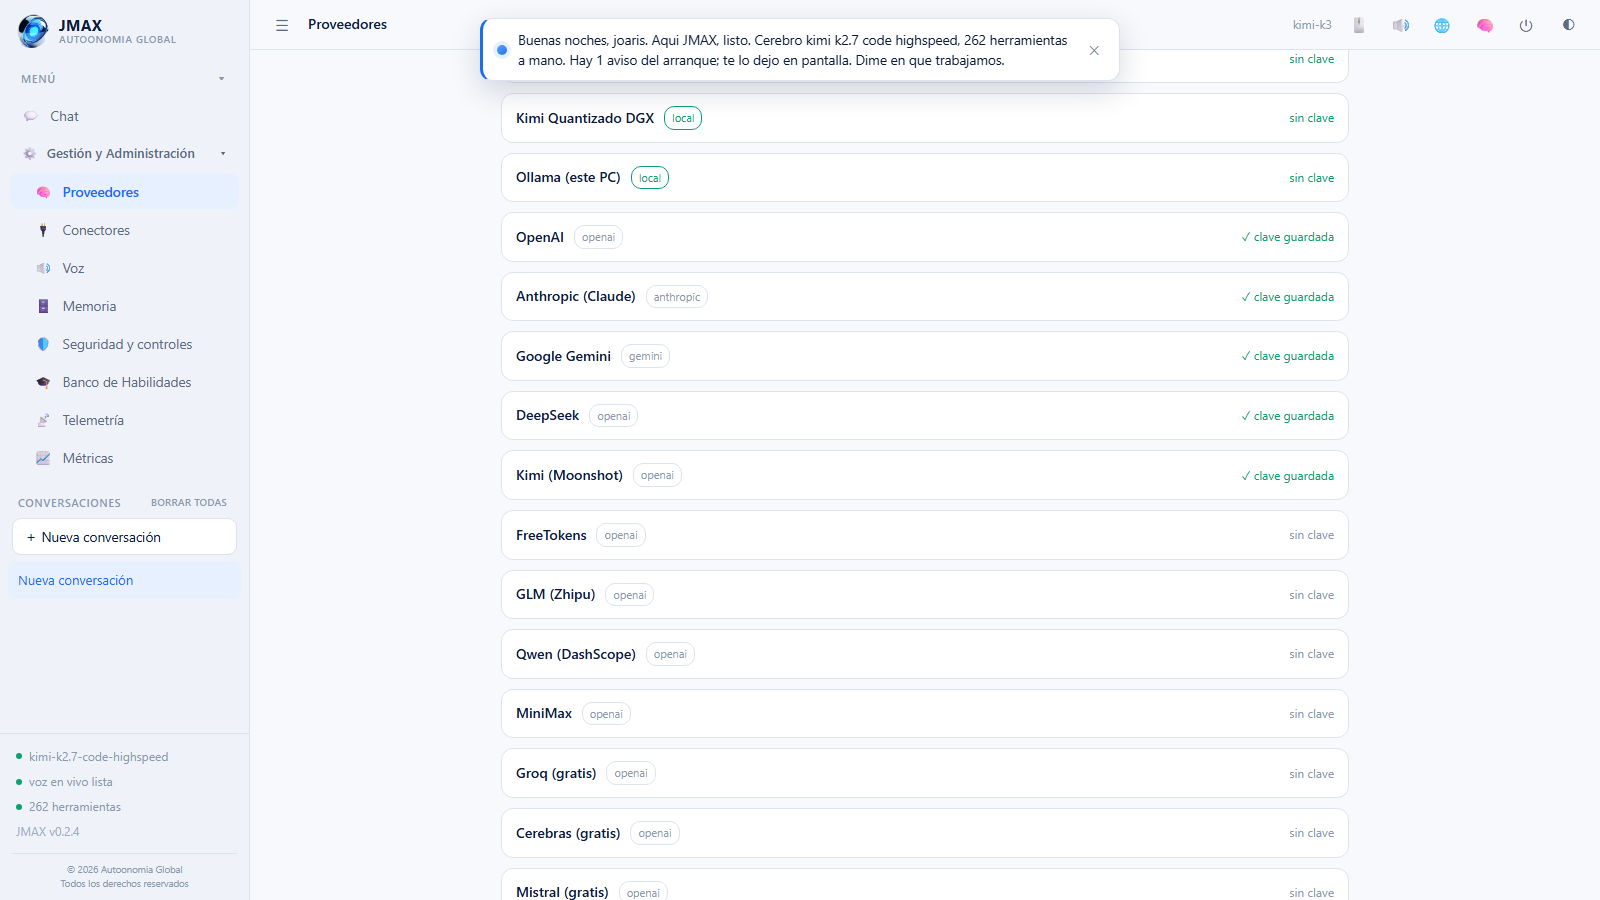The image size is (1600, 900).
Task: Open the MiniMax provider card
Action: [x=924, y=714]
